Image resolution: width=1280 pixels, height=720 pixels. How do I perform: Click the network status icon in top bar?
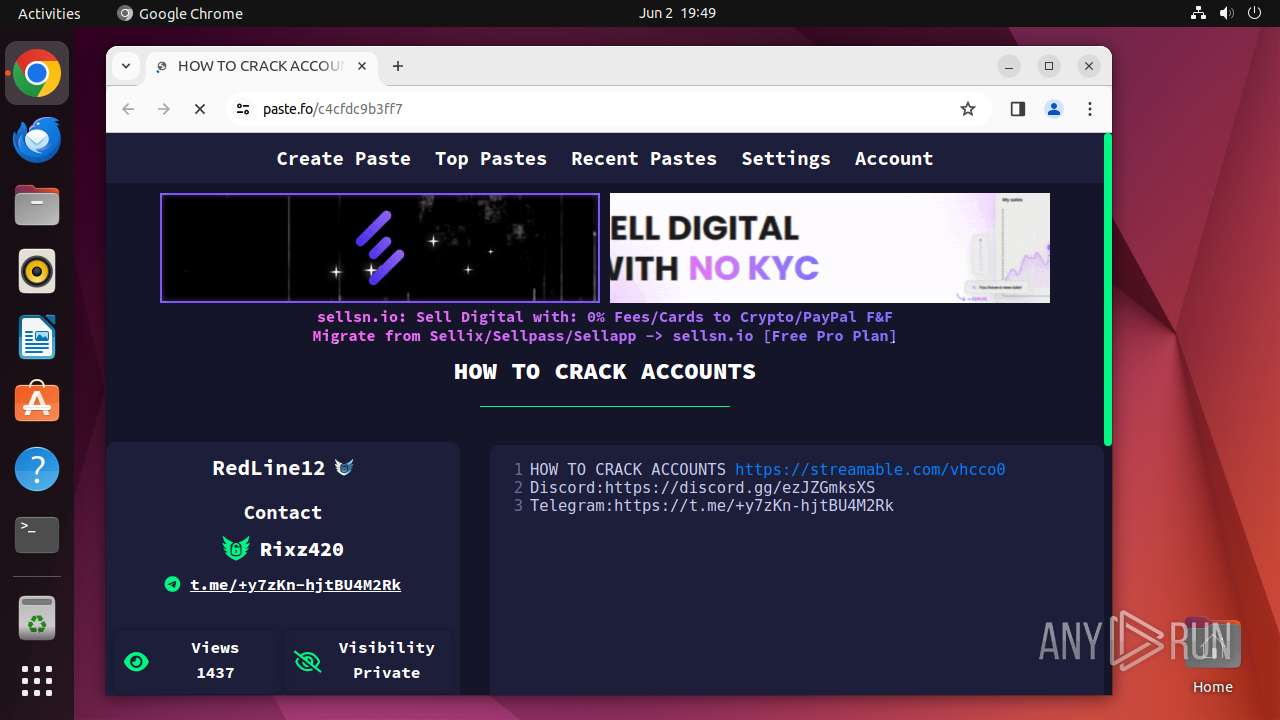pos(1199,13)
